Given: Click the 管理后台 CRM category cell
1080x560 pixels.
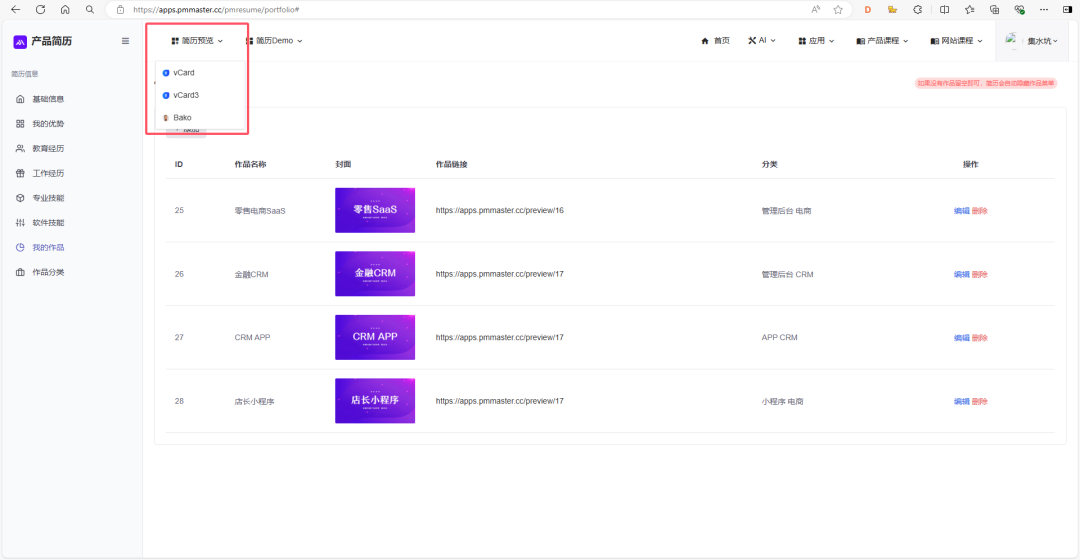Looking at the screenshot, I should coord(787,275).
